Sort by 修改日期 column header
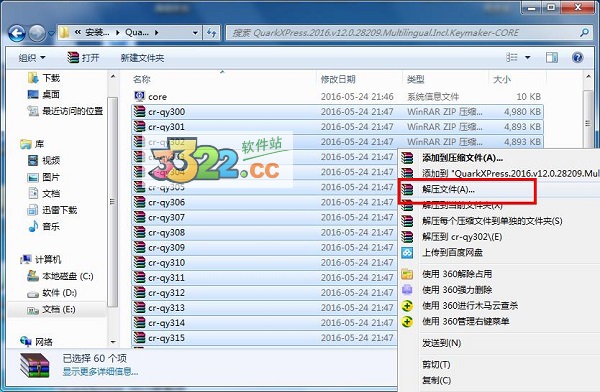Image resolution: width=600 pixels, height=392 pixels. pos(338,79)
